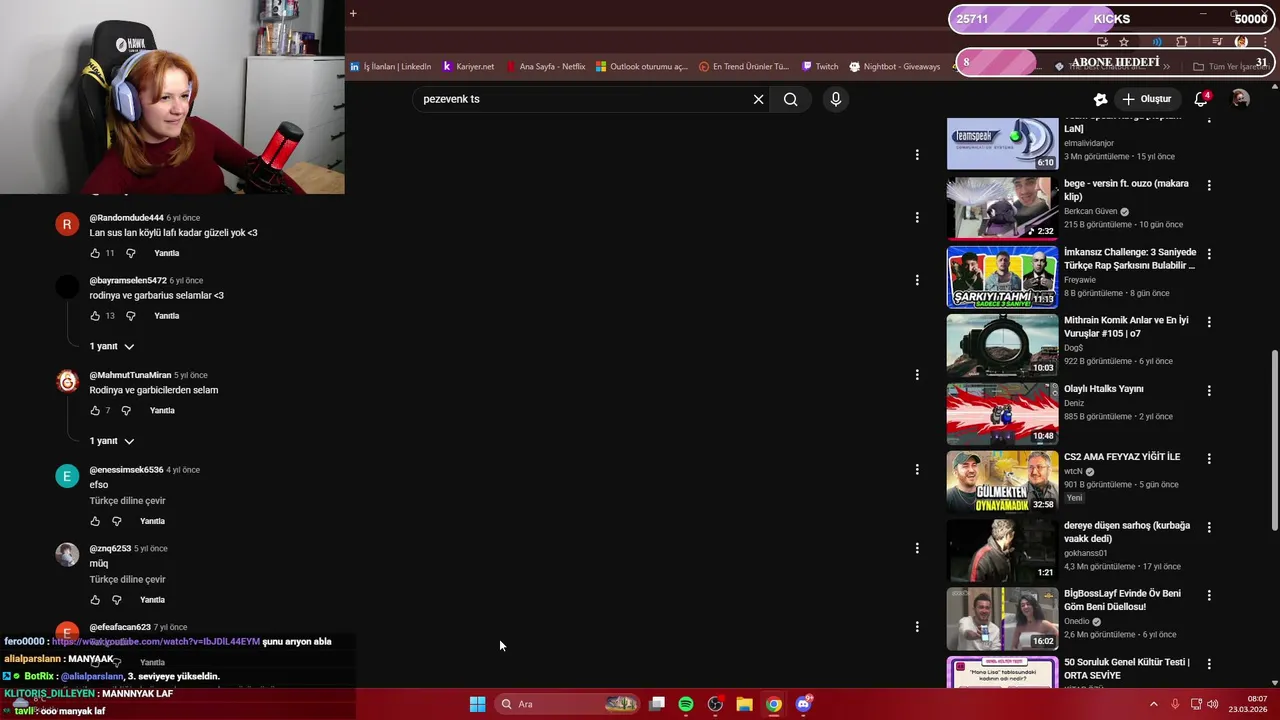Reply via Yanıtla under @bayramselen5472 comment

(x=167, y=316)
